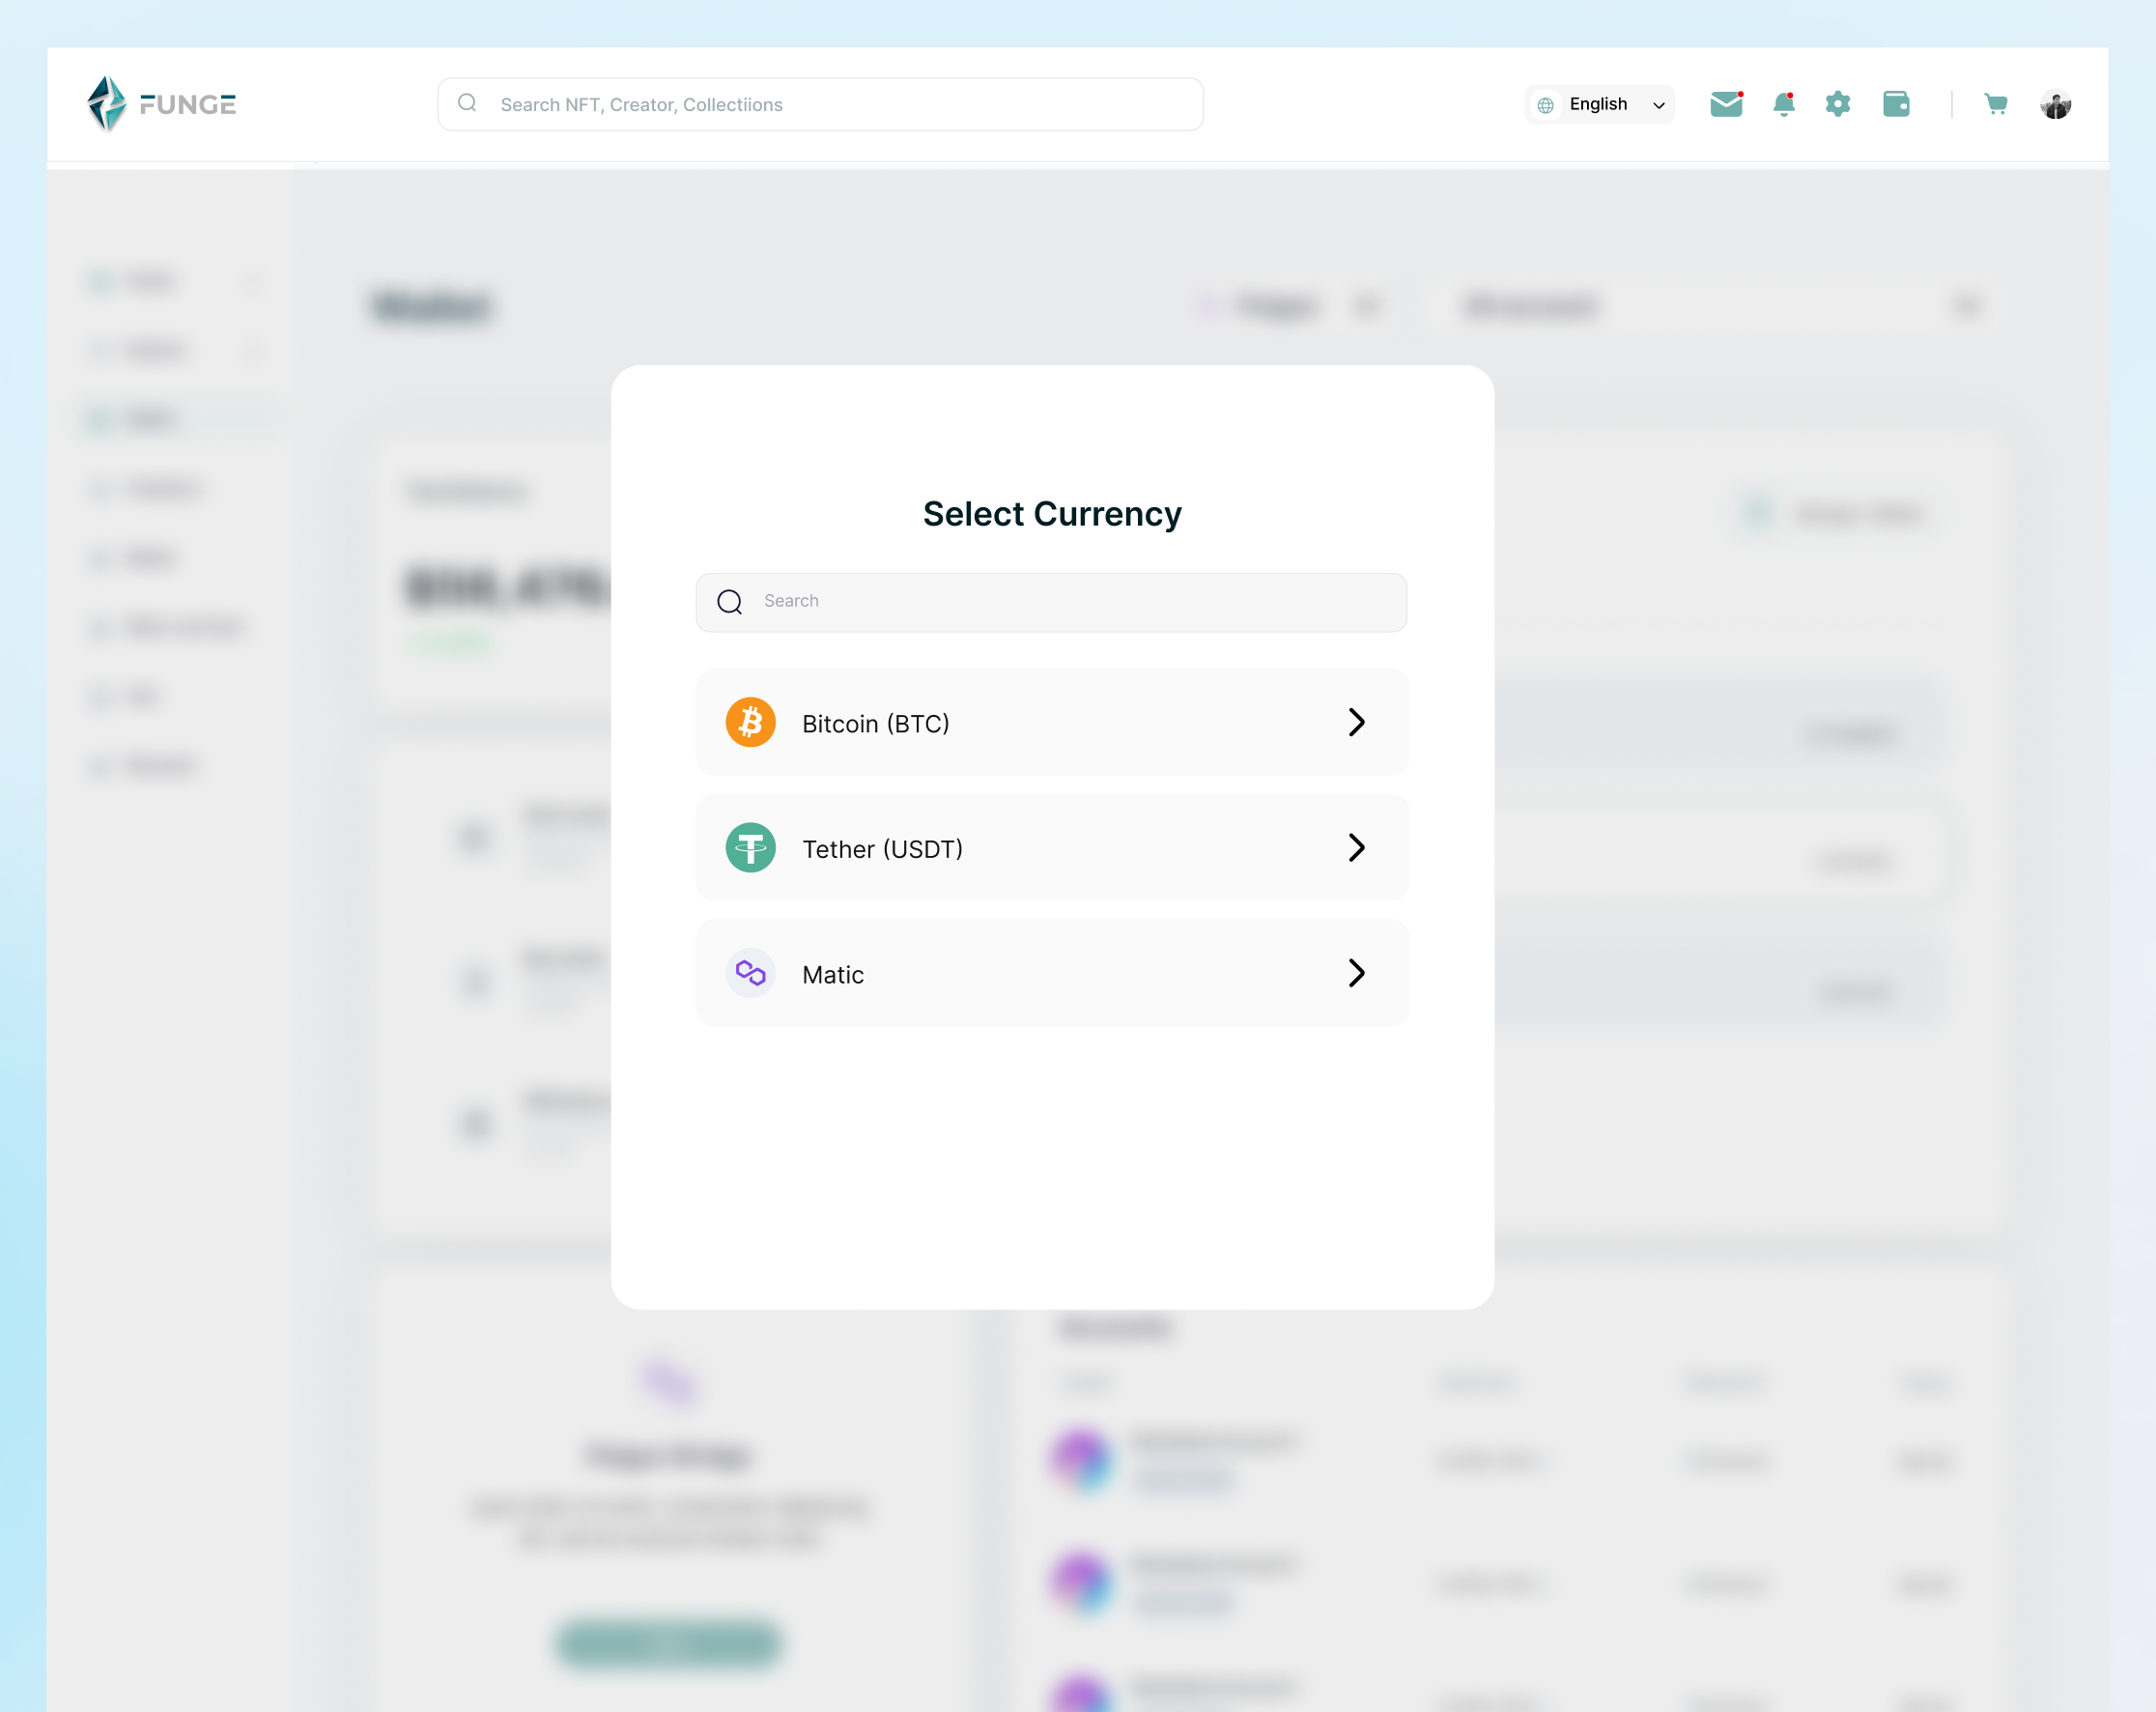Open the shopping cart icon

(x=1996, y=103)
